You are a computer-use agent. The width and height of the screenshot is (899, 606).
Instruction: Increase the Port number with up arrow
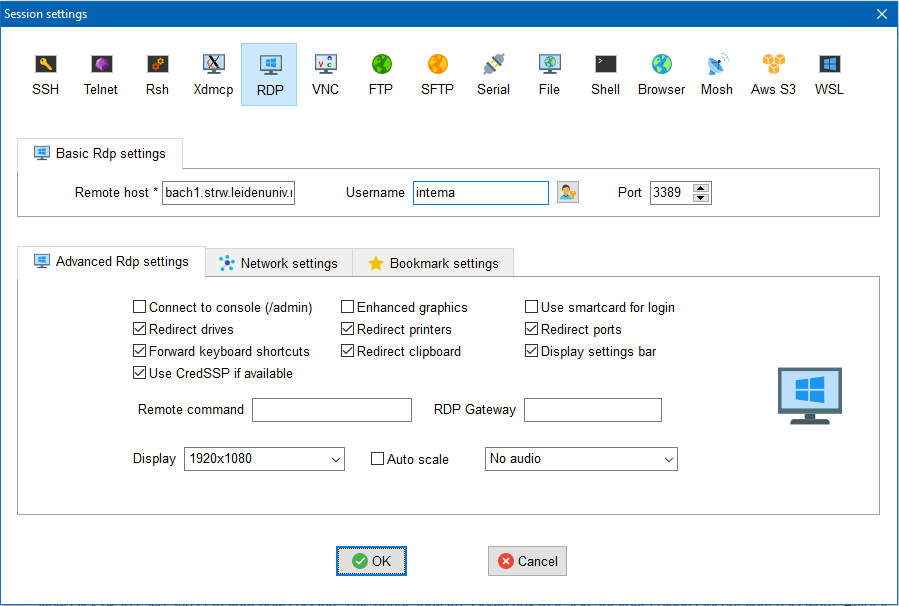coord(701,188)
